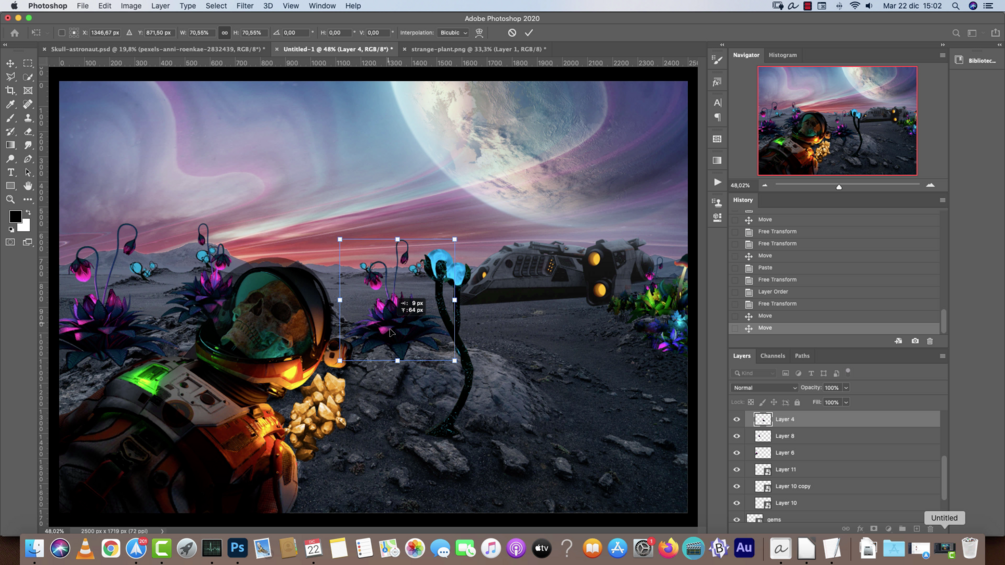Image resolution: width=1005 pixels, height=565 pixels.
Task: Add layer style via the fx icon
Action: (x=860, y=528)
